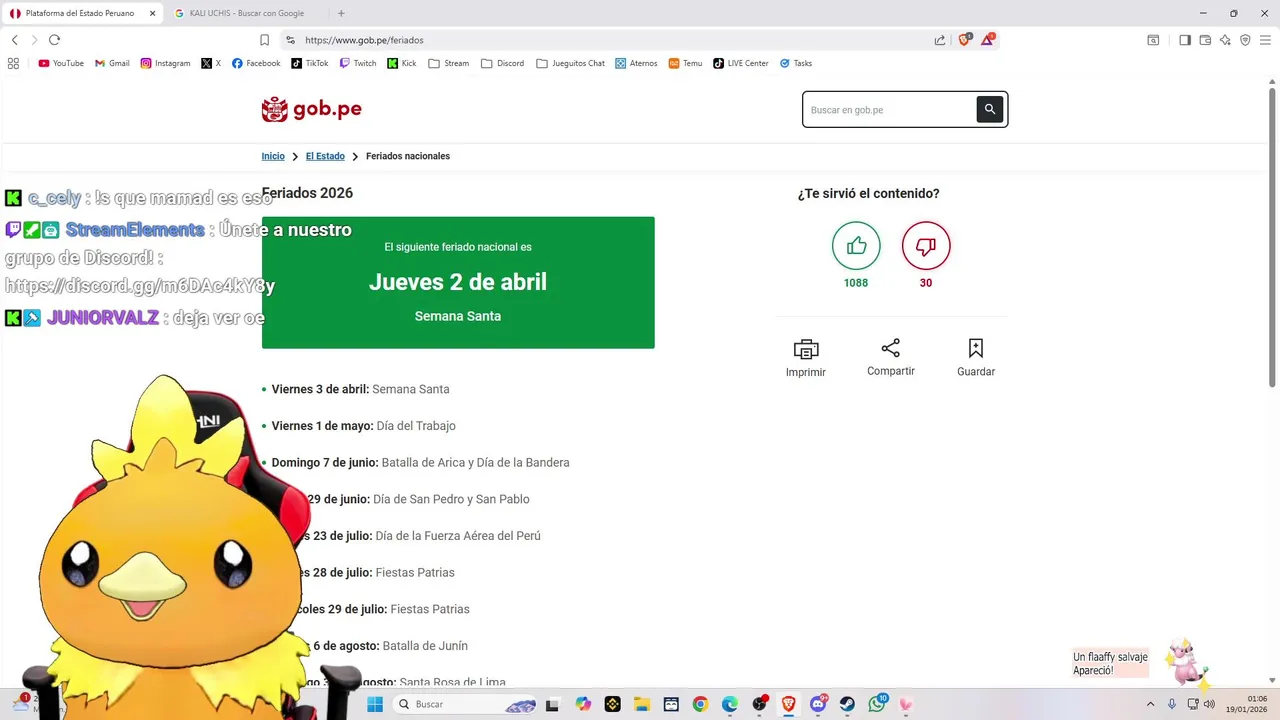
Task: Open the X bookmark
Action: 211,63
